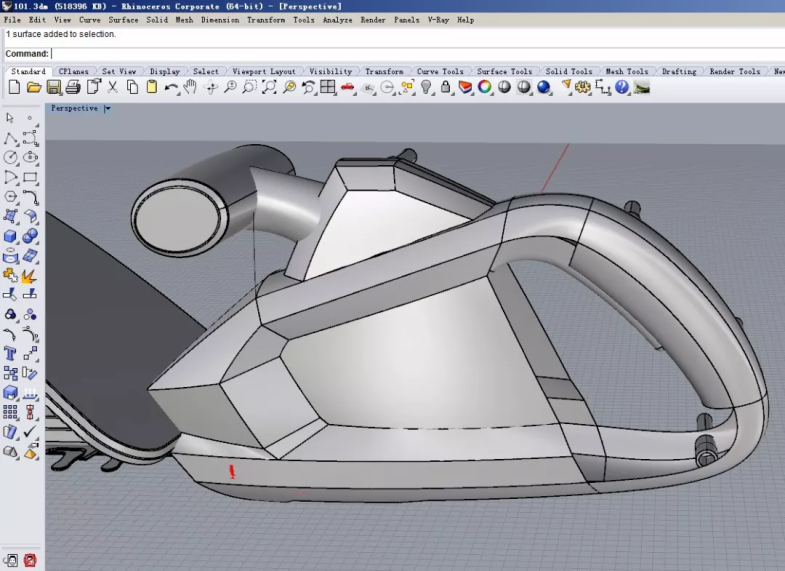Open the Transform menu
Viewport: 785px width, 571px height.
click(265, 20)
